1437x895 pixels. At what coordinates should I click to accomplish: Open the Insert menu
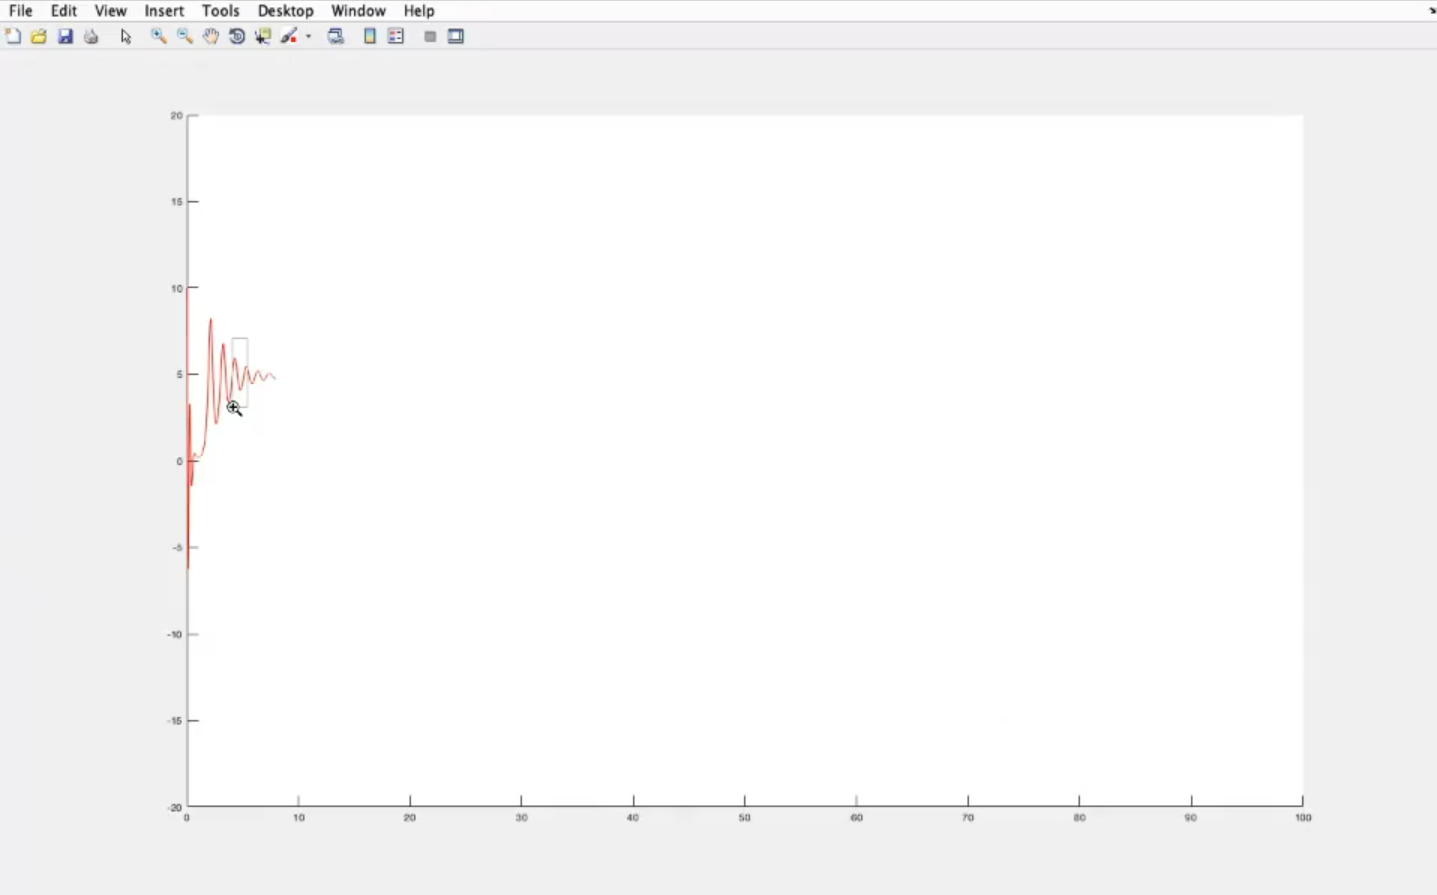164,11
